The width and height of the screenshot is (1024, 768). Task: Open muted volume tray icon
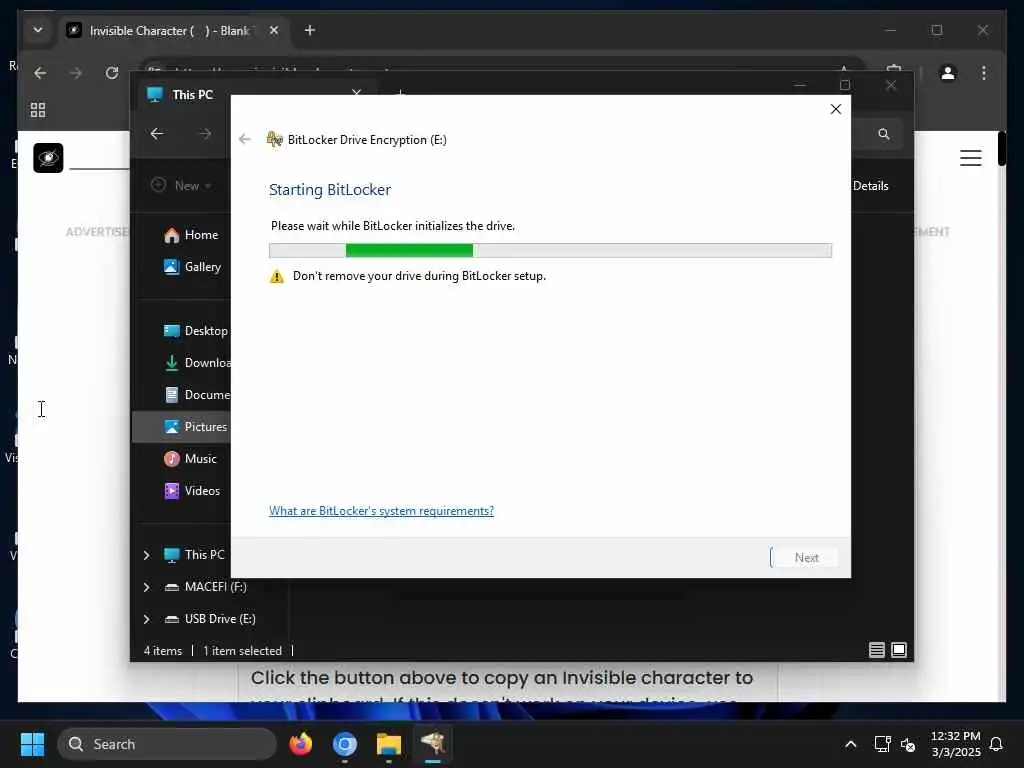pos(908,744)
